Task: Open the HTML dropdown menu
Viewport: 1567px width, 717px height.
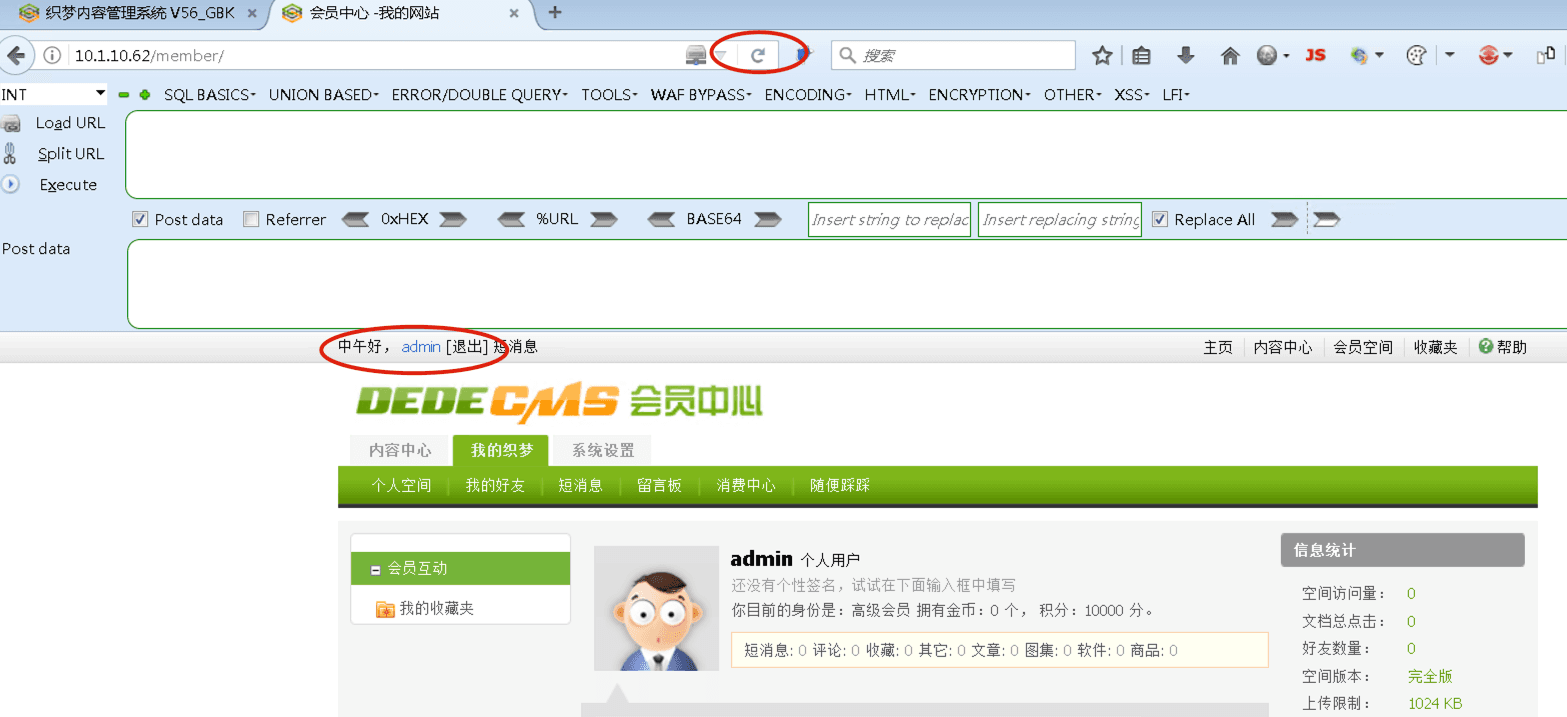Action: pos(890,95)
